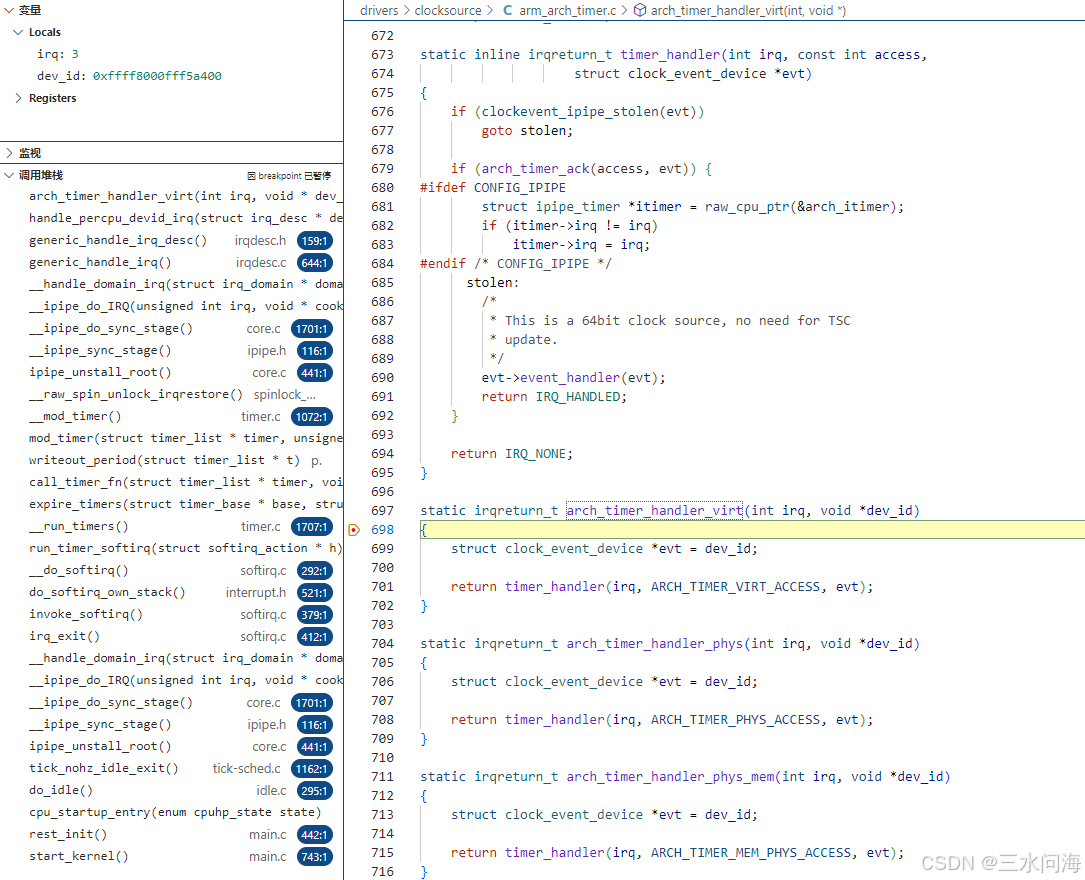1085x880 pixels.
Task: Click IRQ_NONE on line 694
Action: (536, 454)
